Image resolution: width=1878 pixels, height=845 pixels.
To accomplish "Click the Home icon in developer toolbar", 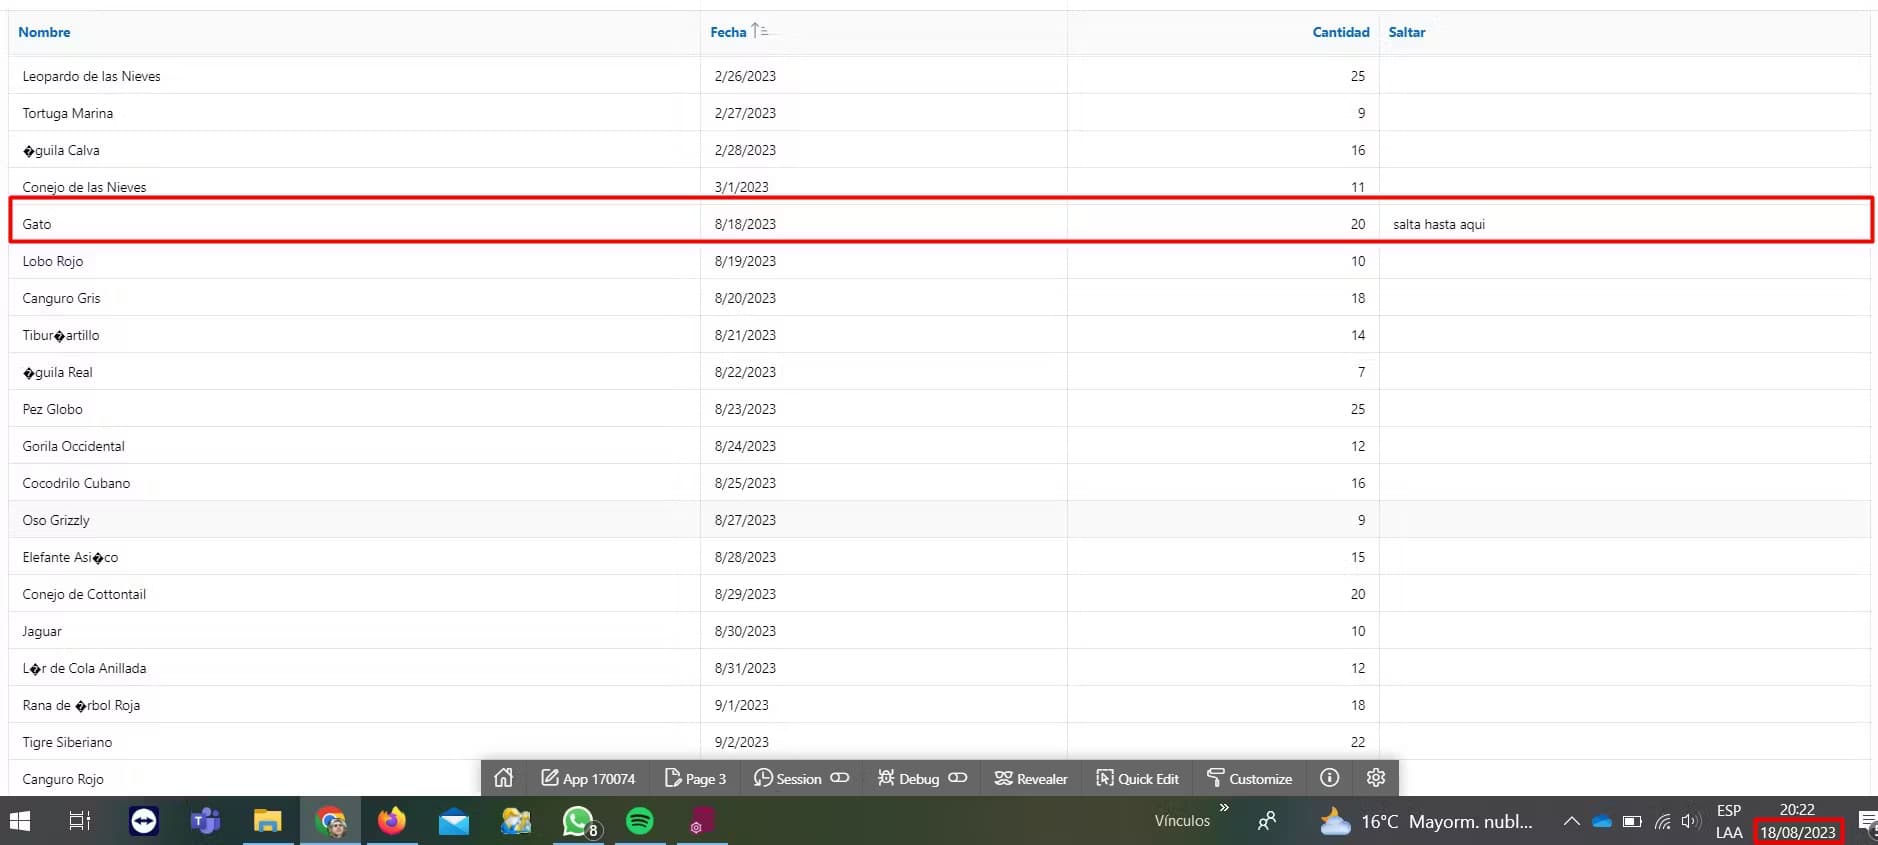I will tap(503, 778).
